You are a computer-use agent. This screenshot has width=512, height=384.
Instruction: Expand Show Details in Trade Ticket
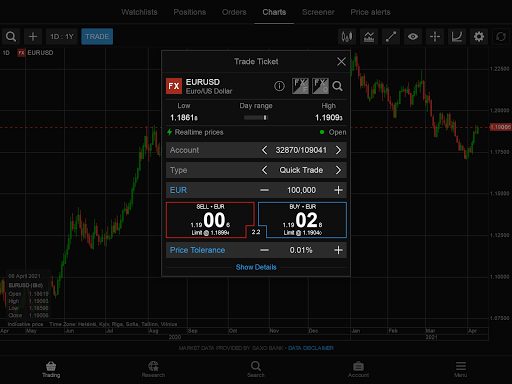pyautogui.click(x=256, y=267)
